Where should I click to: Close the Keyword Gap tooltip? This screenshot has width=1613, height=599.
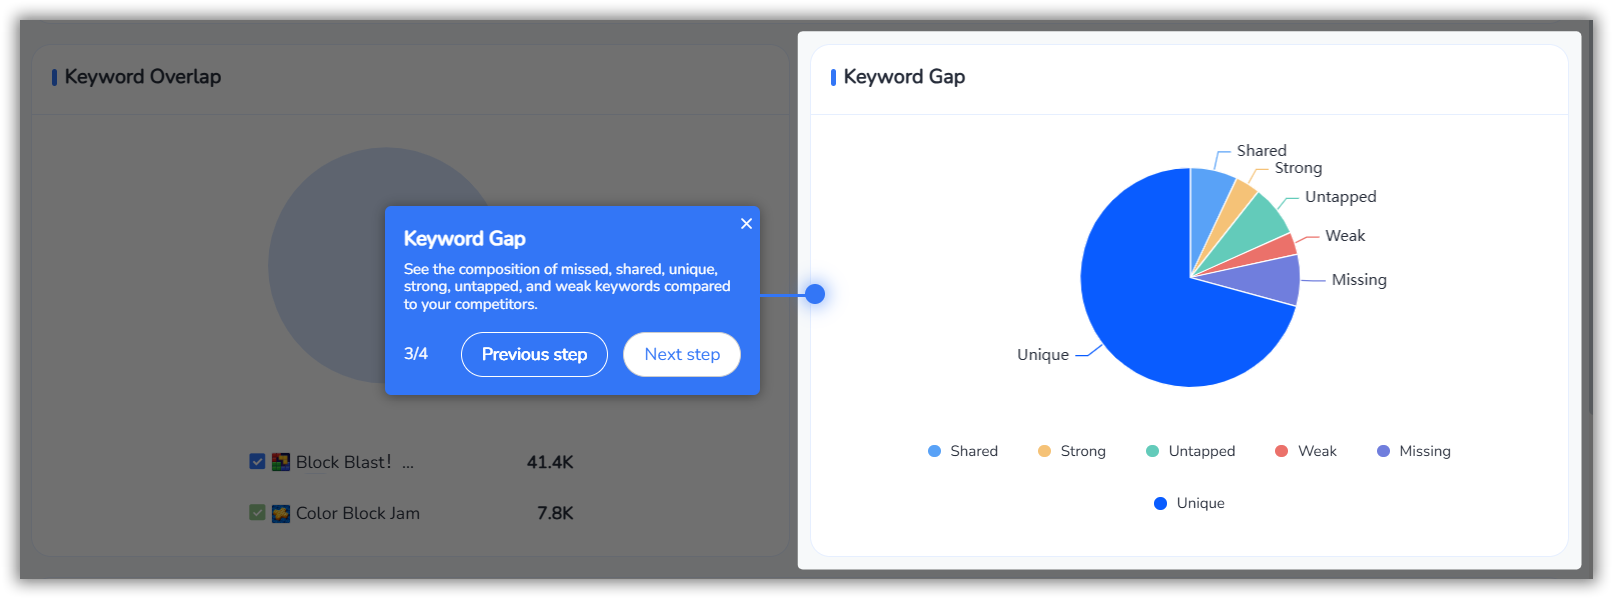(746, 224)
